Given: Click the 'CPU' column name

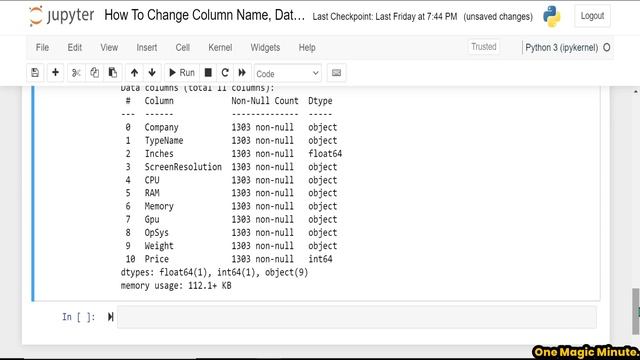Looking at the screenshot, I should coord(152,180).
